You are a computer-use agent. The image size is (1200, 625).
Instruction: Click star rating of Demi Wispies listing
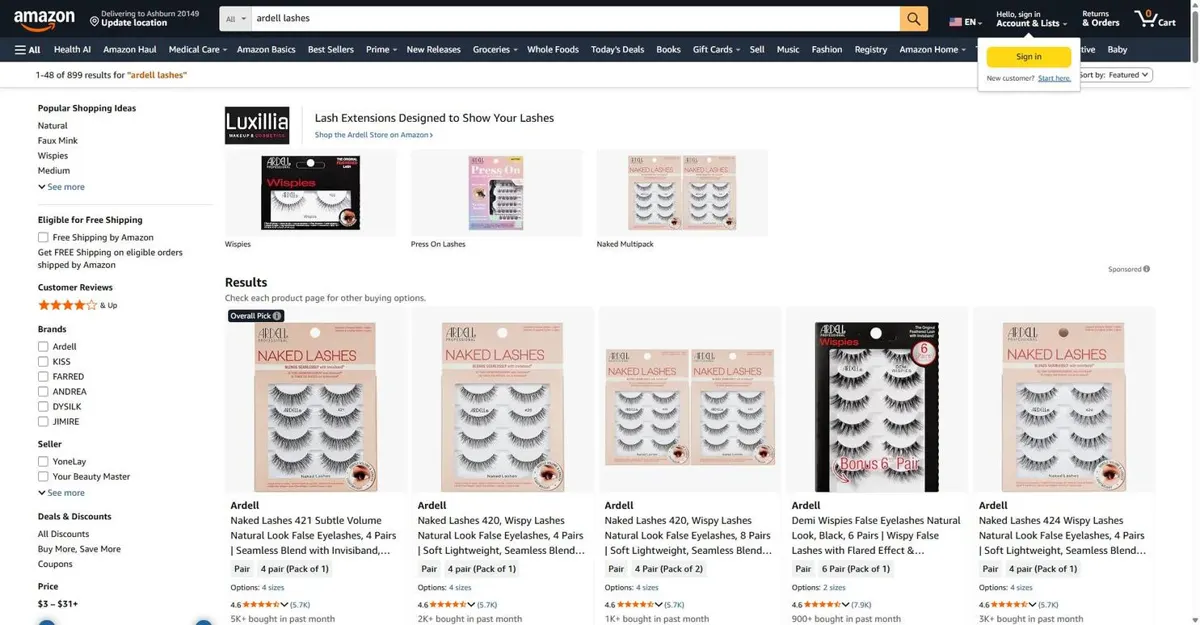(x=826, y=604)
